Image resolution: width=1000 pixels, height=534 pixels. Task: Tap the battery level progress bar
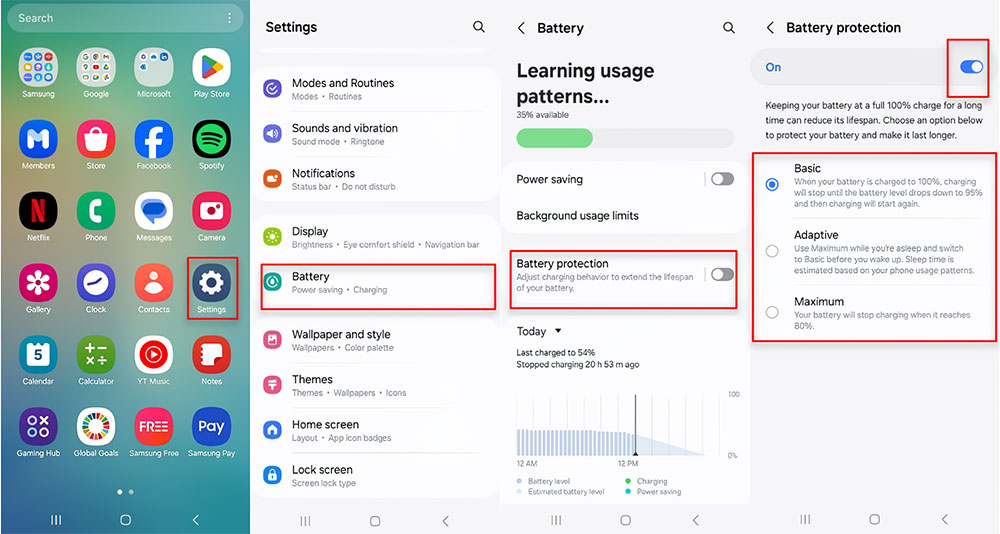tap(625, 138)
